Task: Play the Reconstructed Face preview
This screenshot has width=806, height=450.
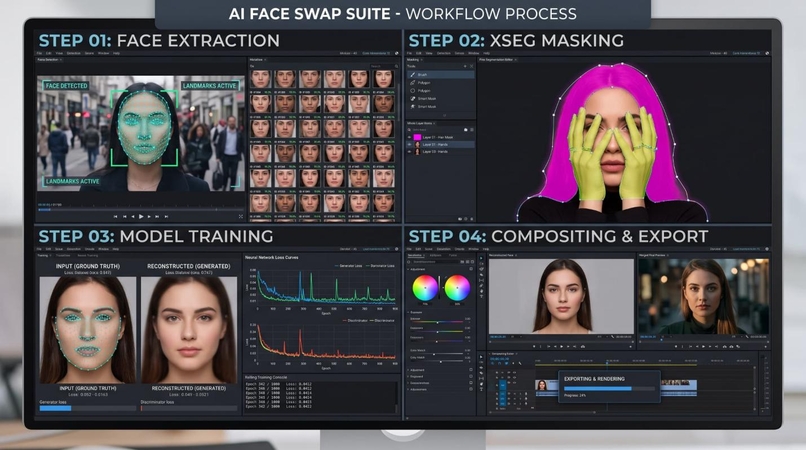Action: coord(561,347)
